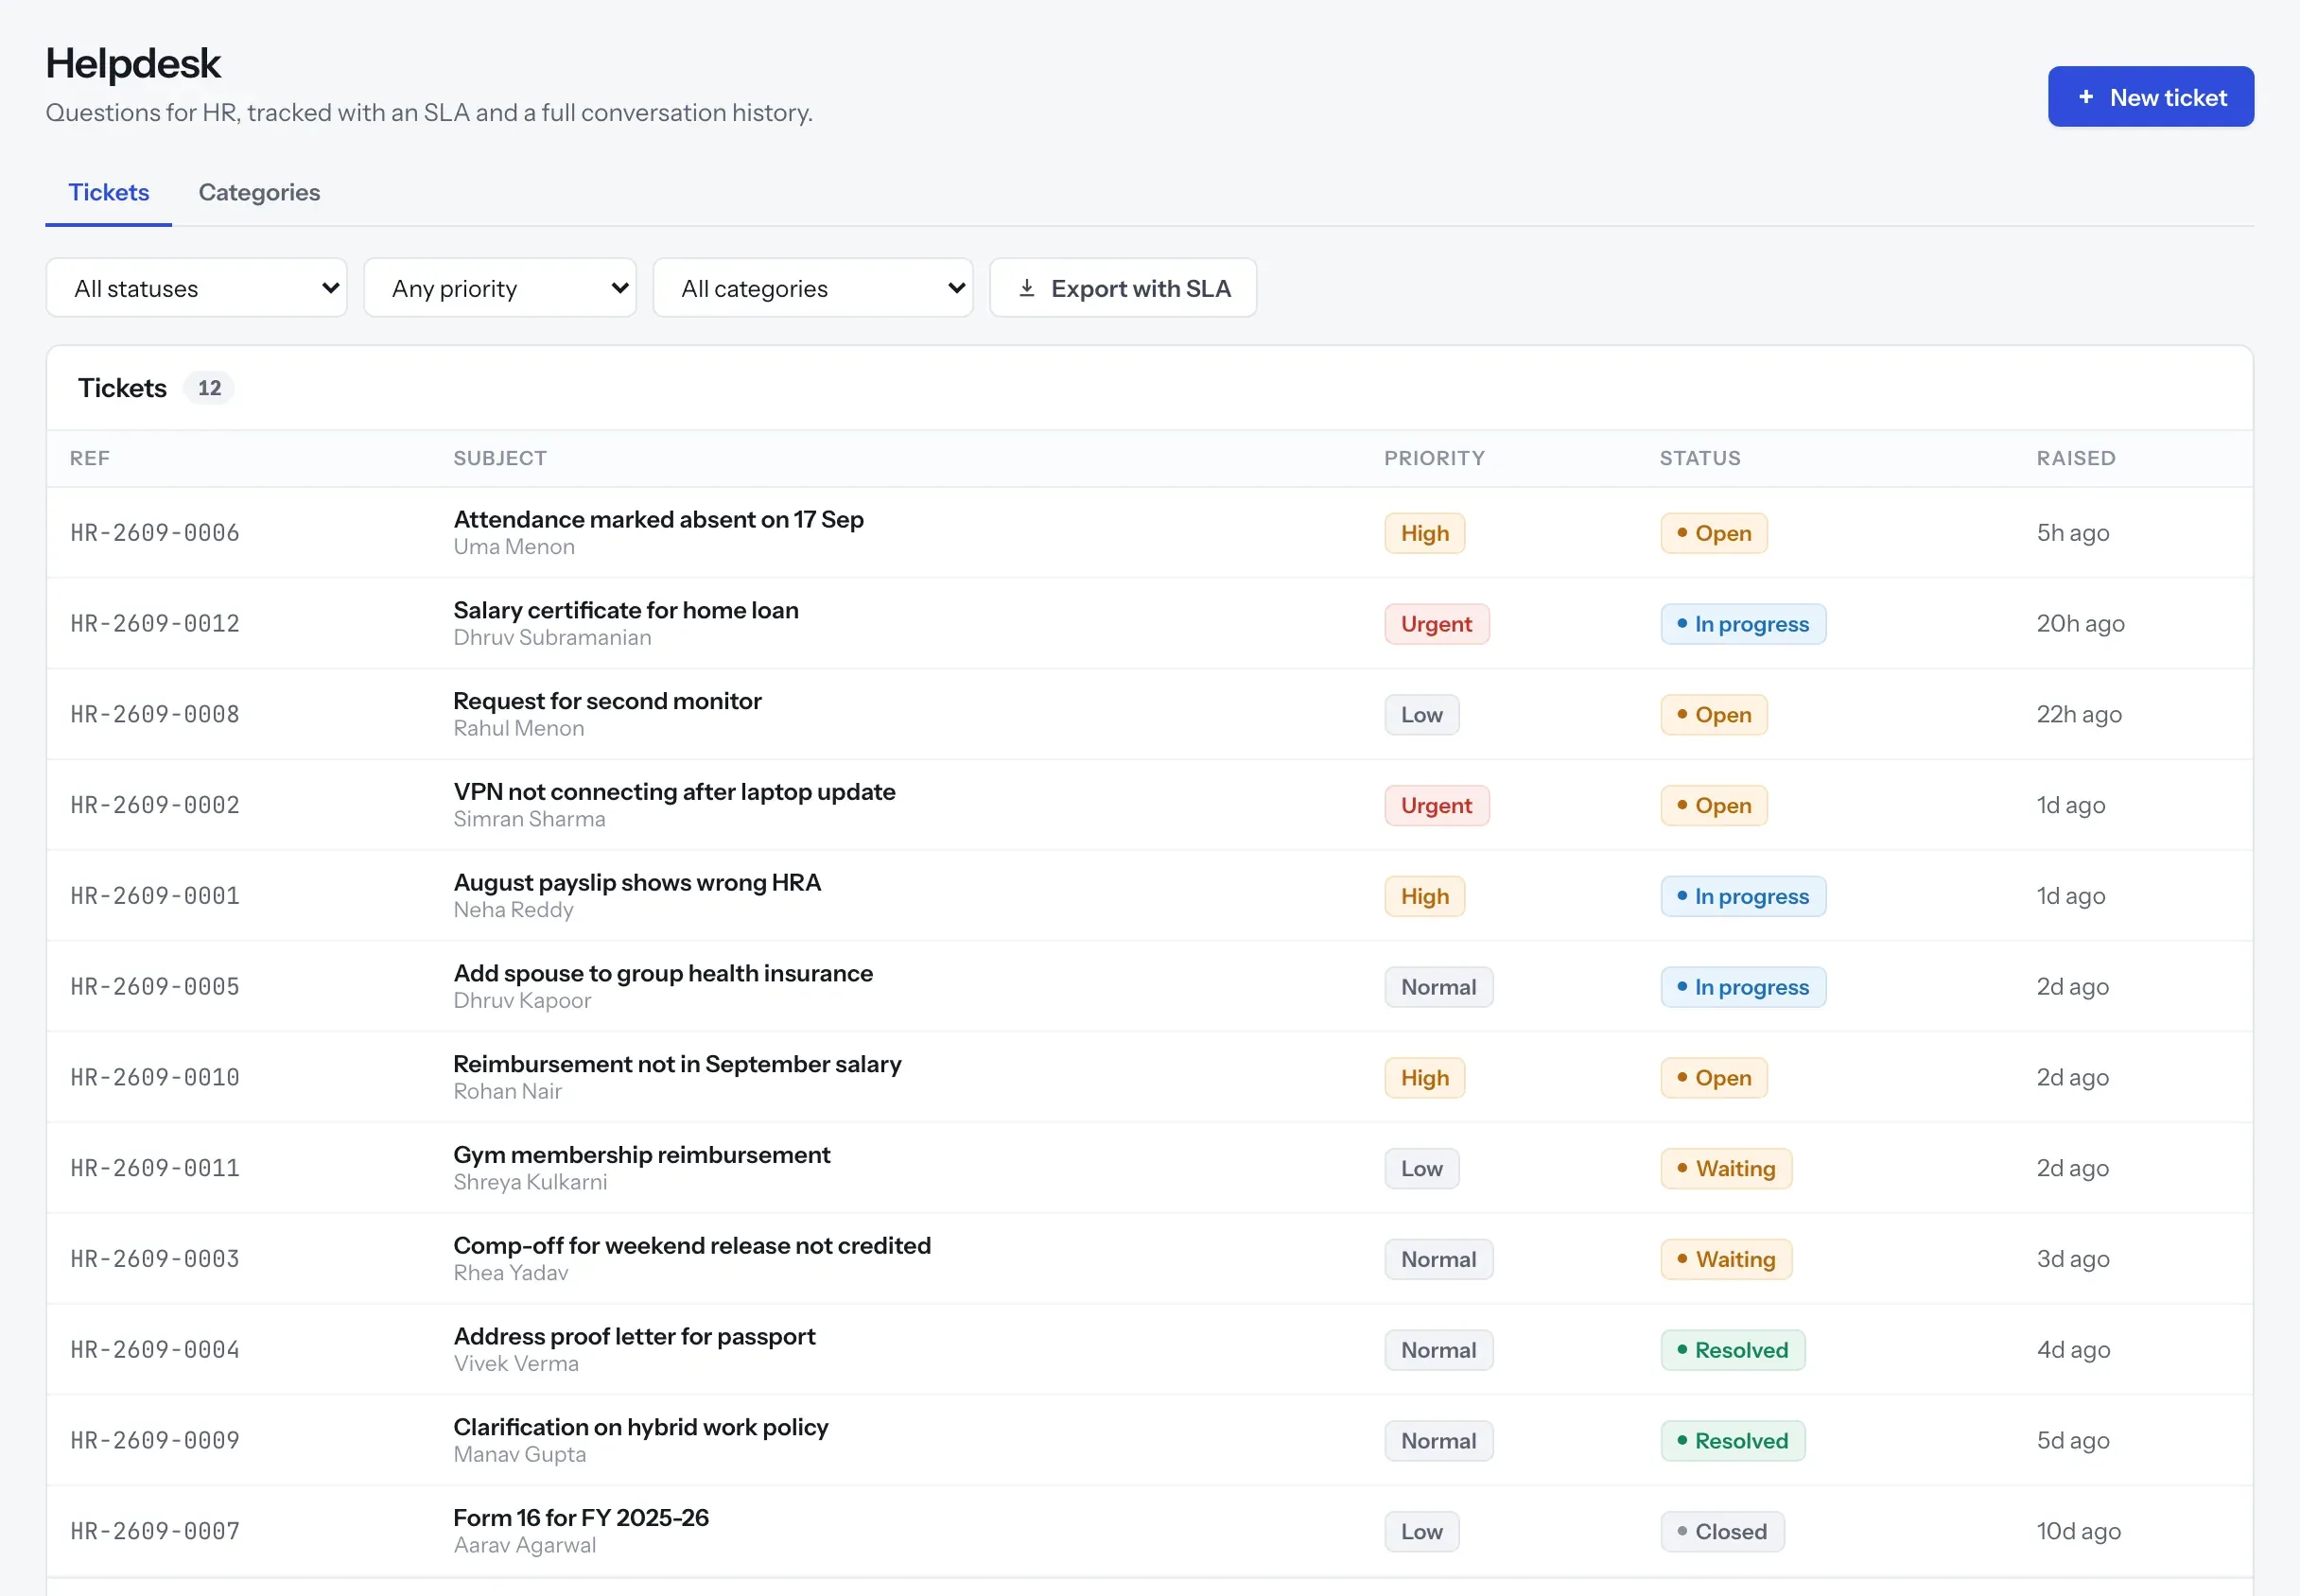This screenshot has width=2300, height=1596.
Task: Click the New ticket button label
Action: coord(2168,97)
